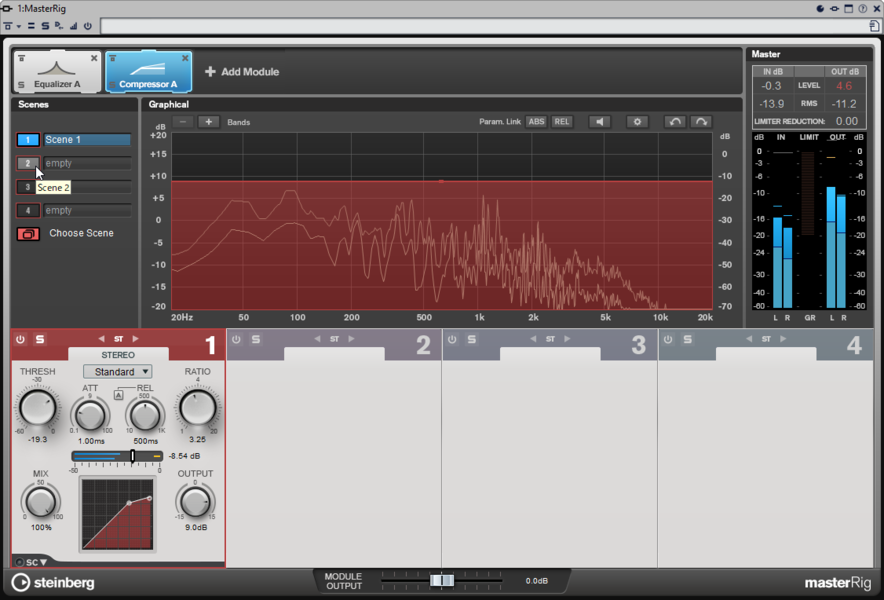Click the Equalizer A preset icon
The width and height of the screenshot is (884, 600).
coord(21,58)
